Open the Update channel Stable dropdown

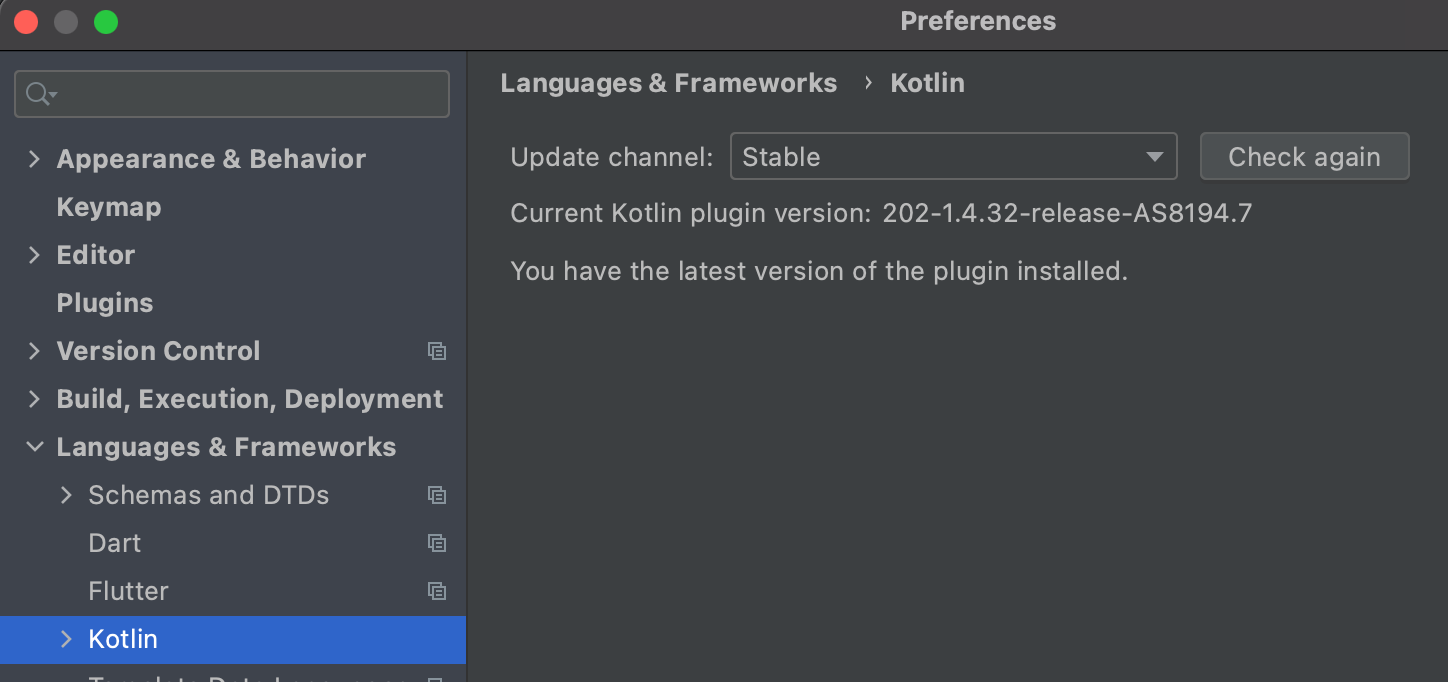[x=953, y=157]
